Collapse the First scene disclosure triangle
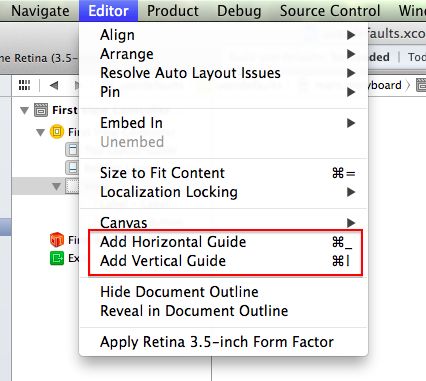Image resolution: width=426 pixels, height=381 pixels. tap(24, 110)
